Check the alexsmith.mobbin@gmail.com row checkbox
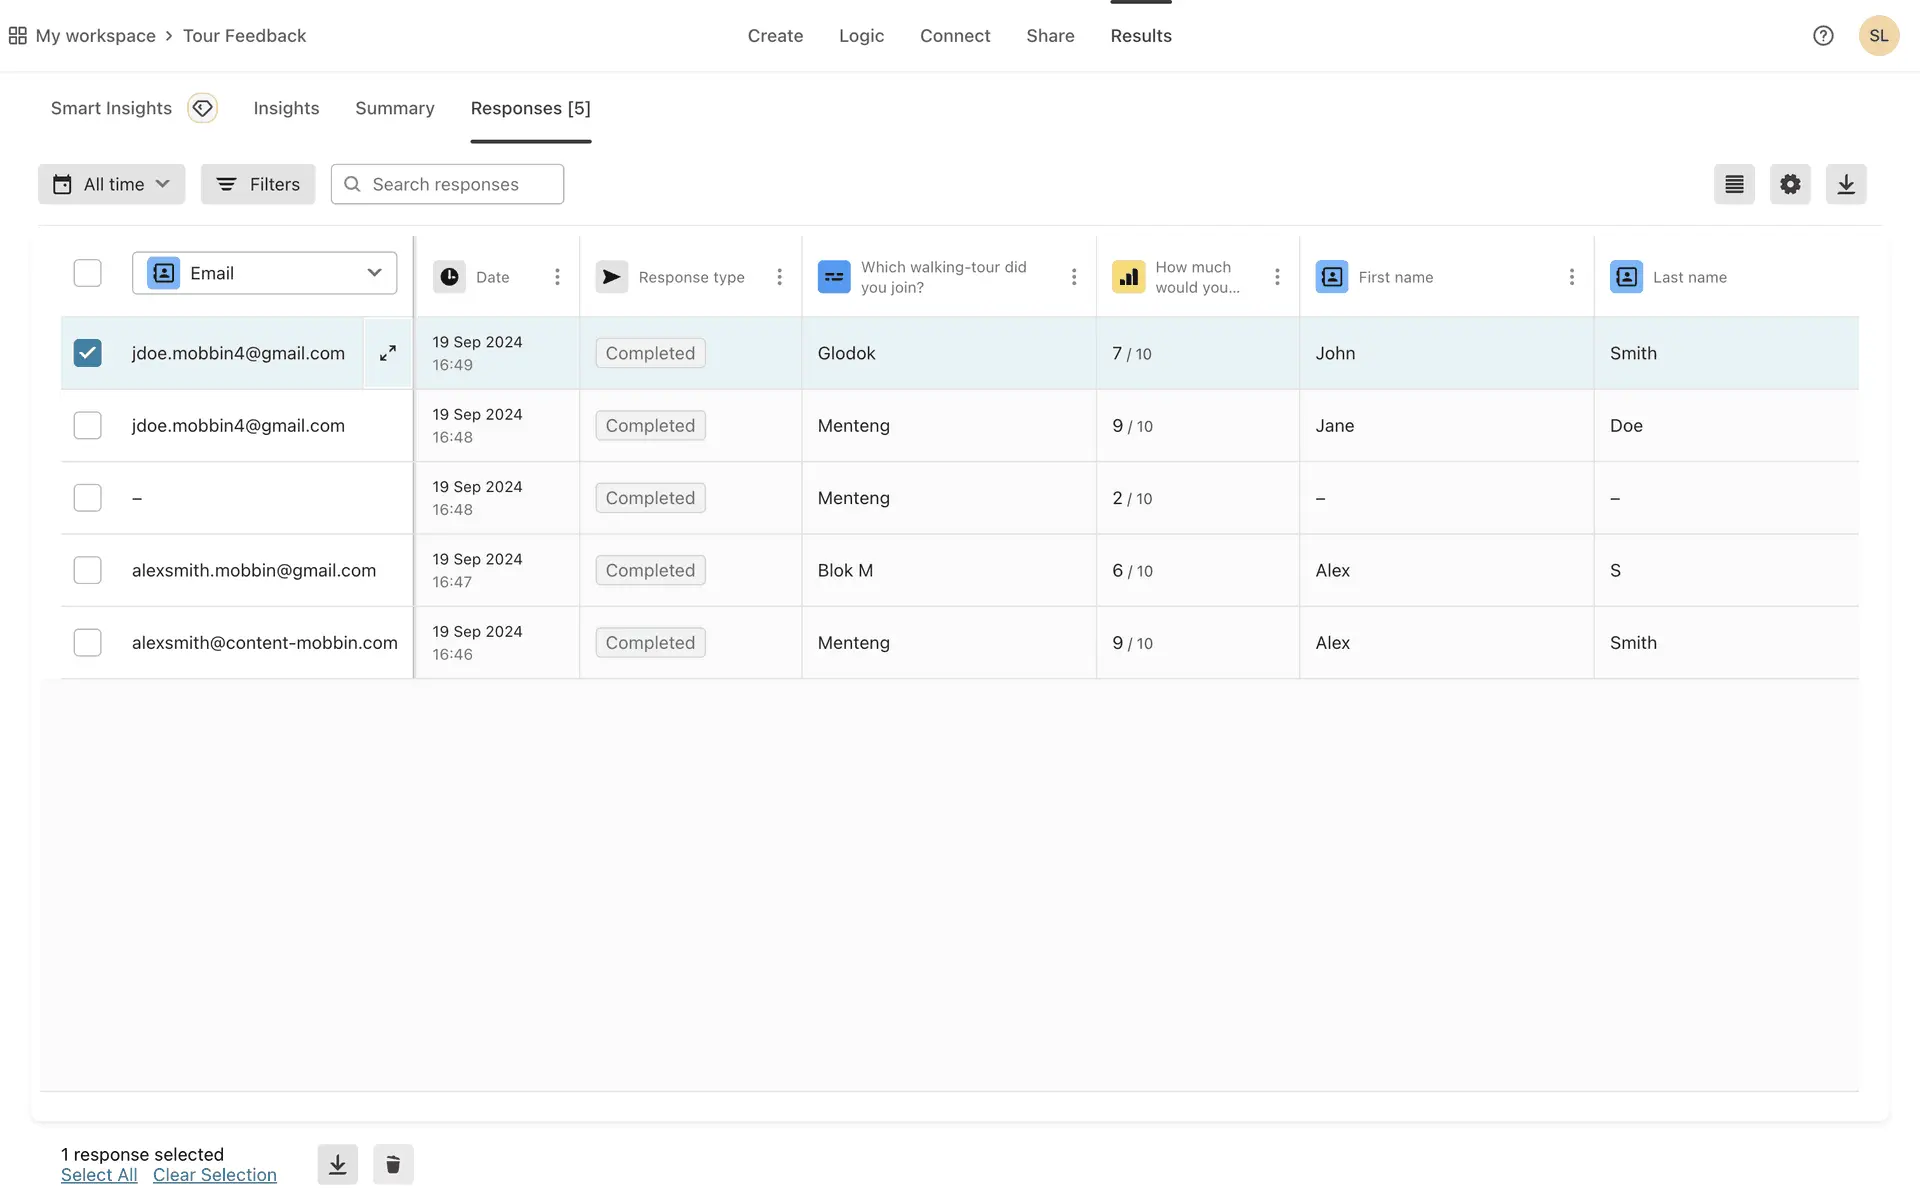Viewport: 1920px width, 1200px height. coord(88,570)
